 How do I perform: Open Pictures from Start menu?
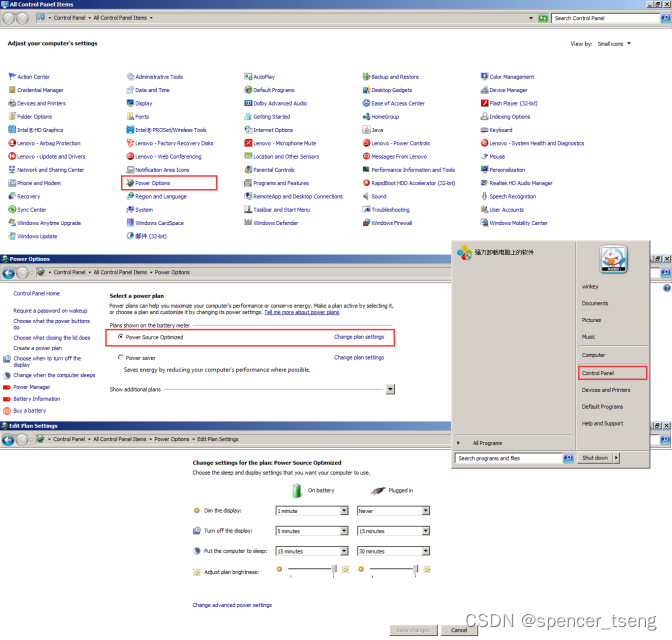click(x=591, y=320)
